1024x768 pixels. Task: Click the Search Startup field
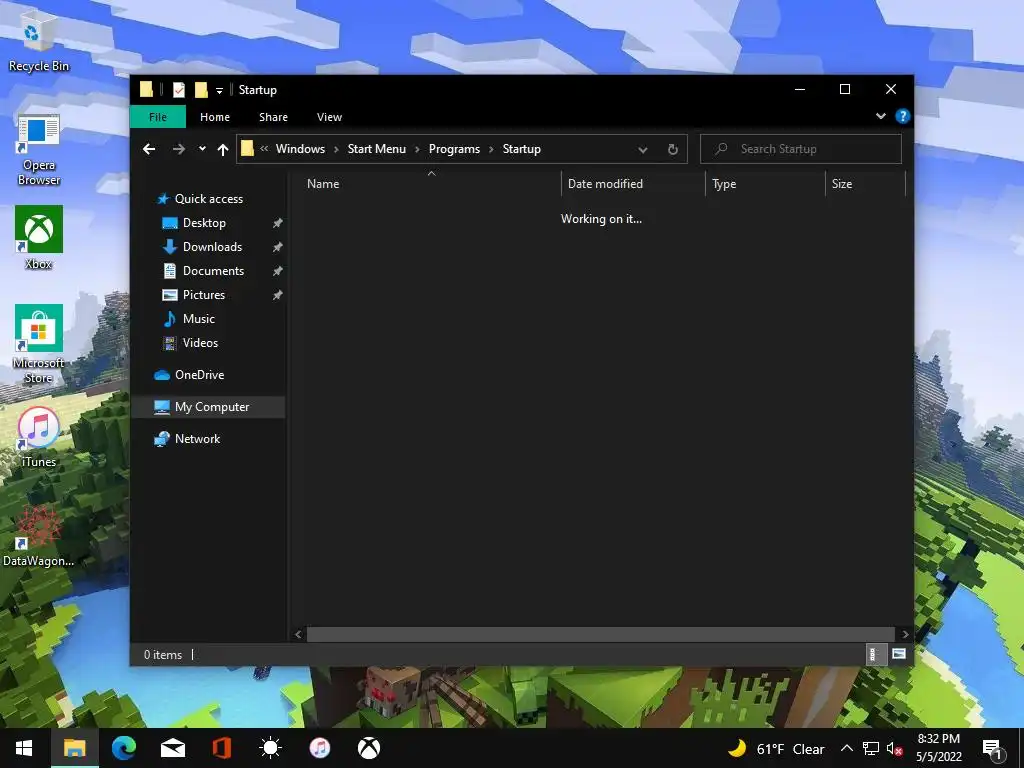click(801, 149)
